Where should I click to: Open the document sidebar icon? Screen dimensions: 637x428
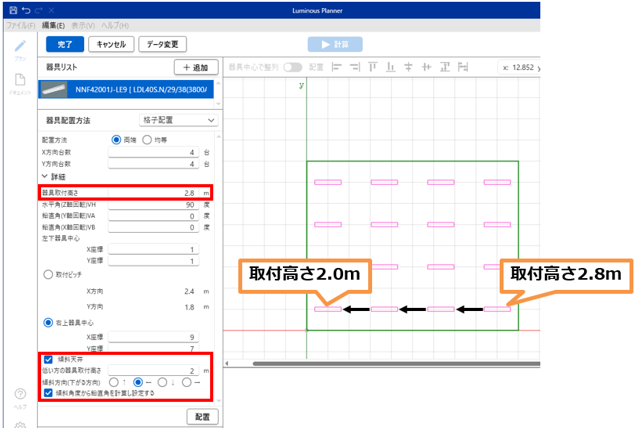coord(20,81)
